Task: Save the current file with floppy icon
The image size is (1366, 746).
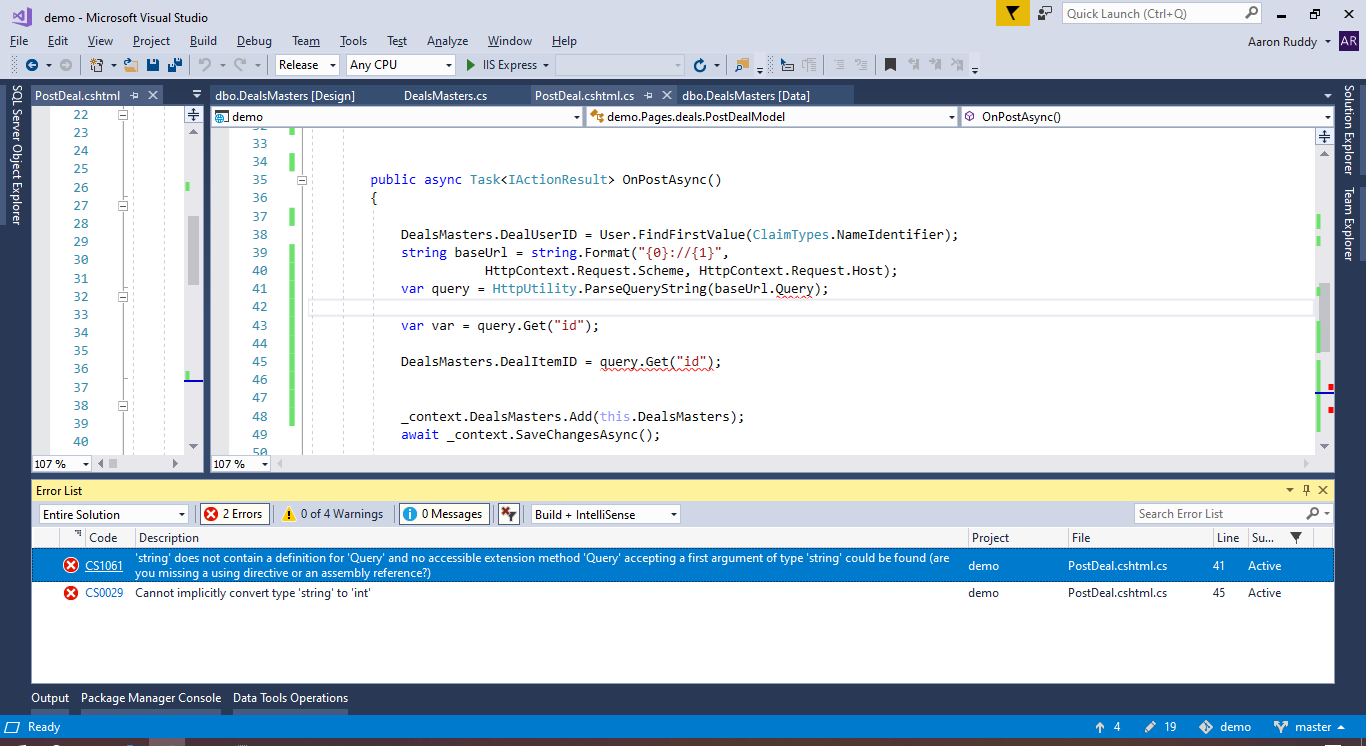Action: (153, 65)
